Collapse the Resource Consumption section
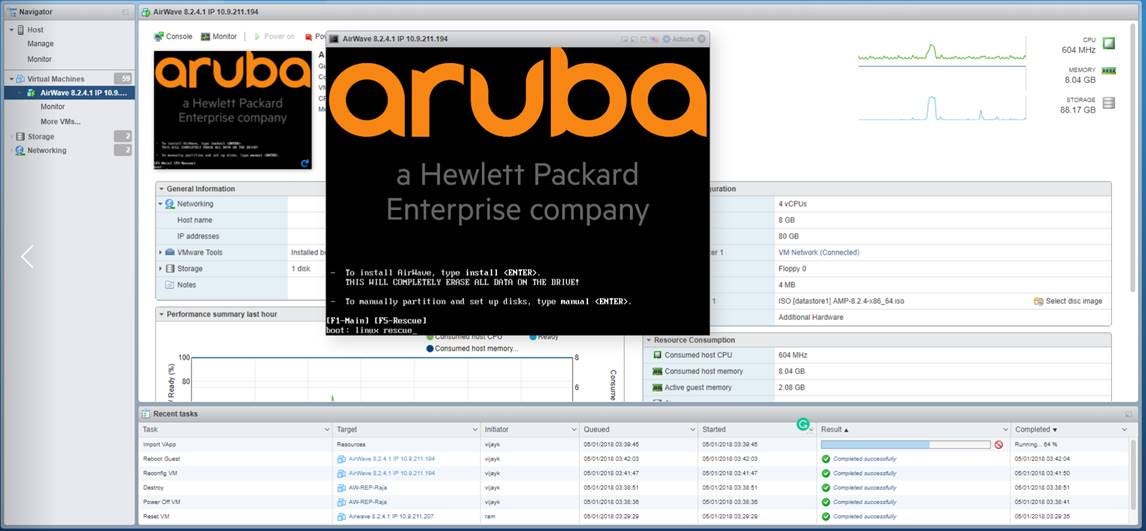The height and width of the screenshot is (531, 1146). pos(648,340)
